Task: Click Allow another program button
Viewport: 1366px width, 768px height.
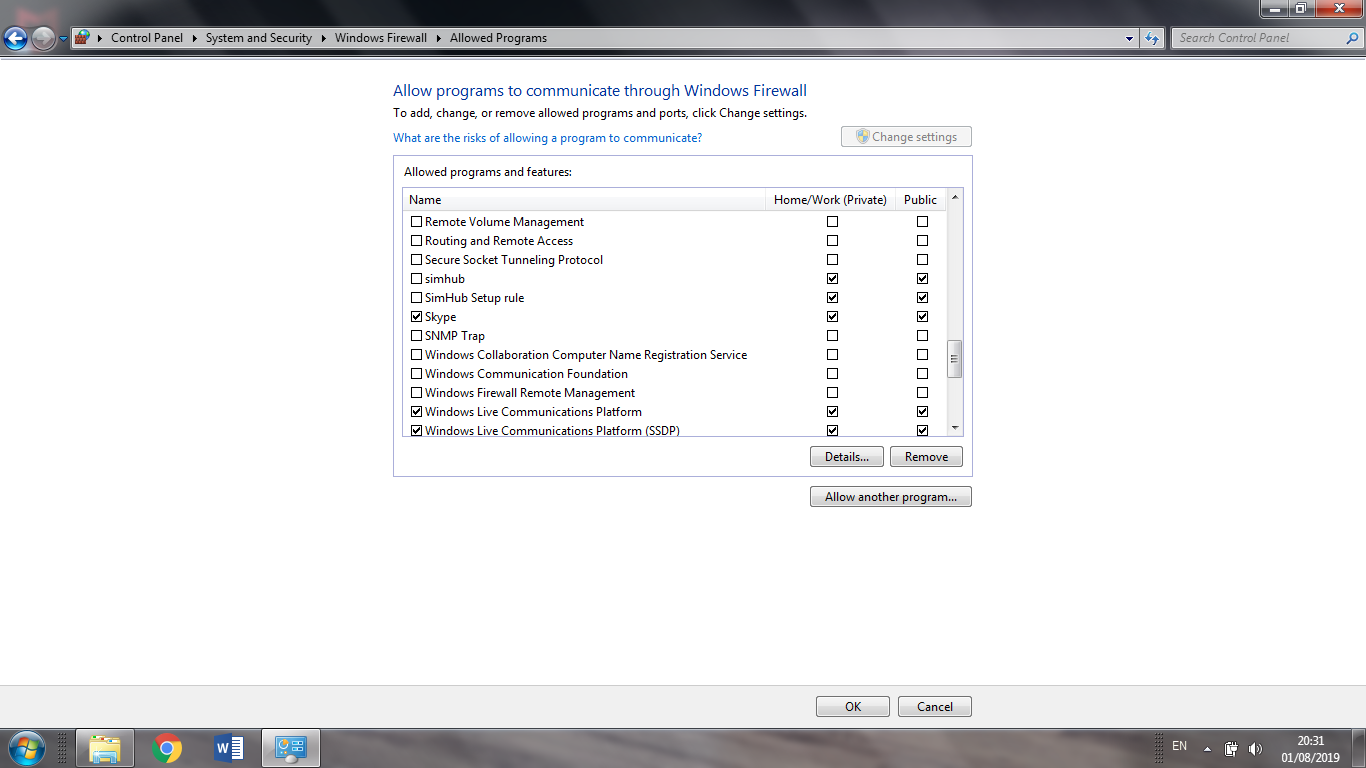Action: [891, 497]
